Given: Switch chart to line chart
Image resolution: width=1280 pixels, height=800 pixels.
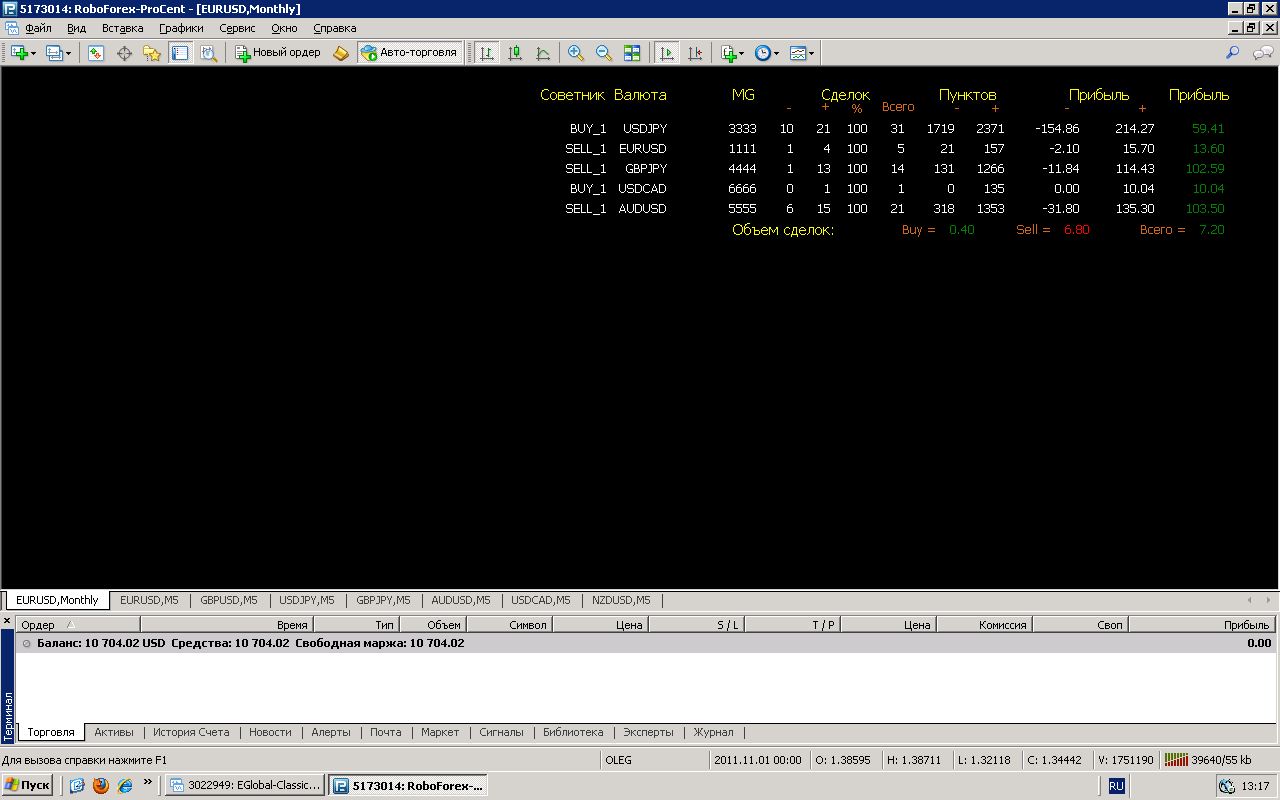Looking at the screenshot, I should click(543, 53).
